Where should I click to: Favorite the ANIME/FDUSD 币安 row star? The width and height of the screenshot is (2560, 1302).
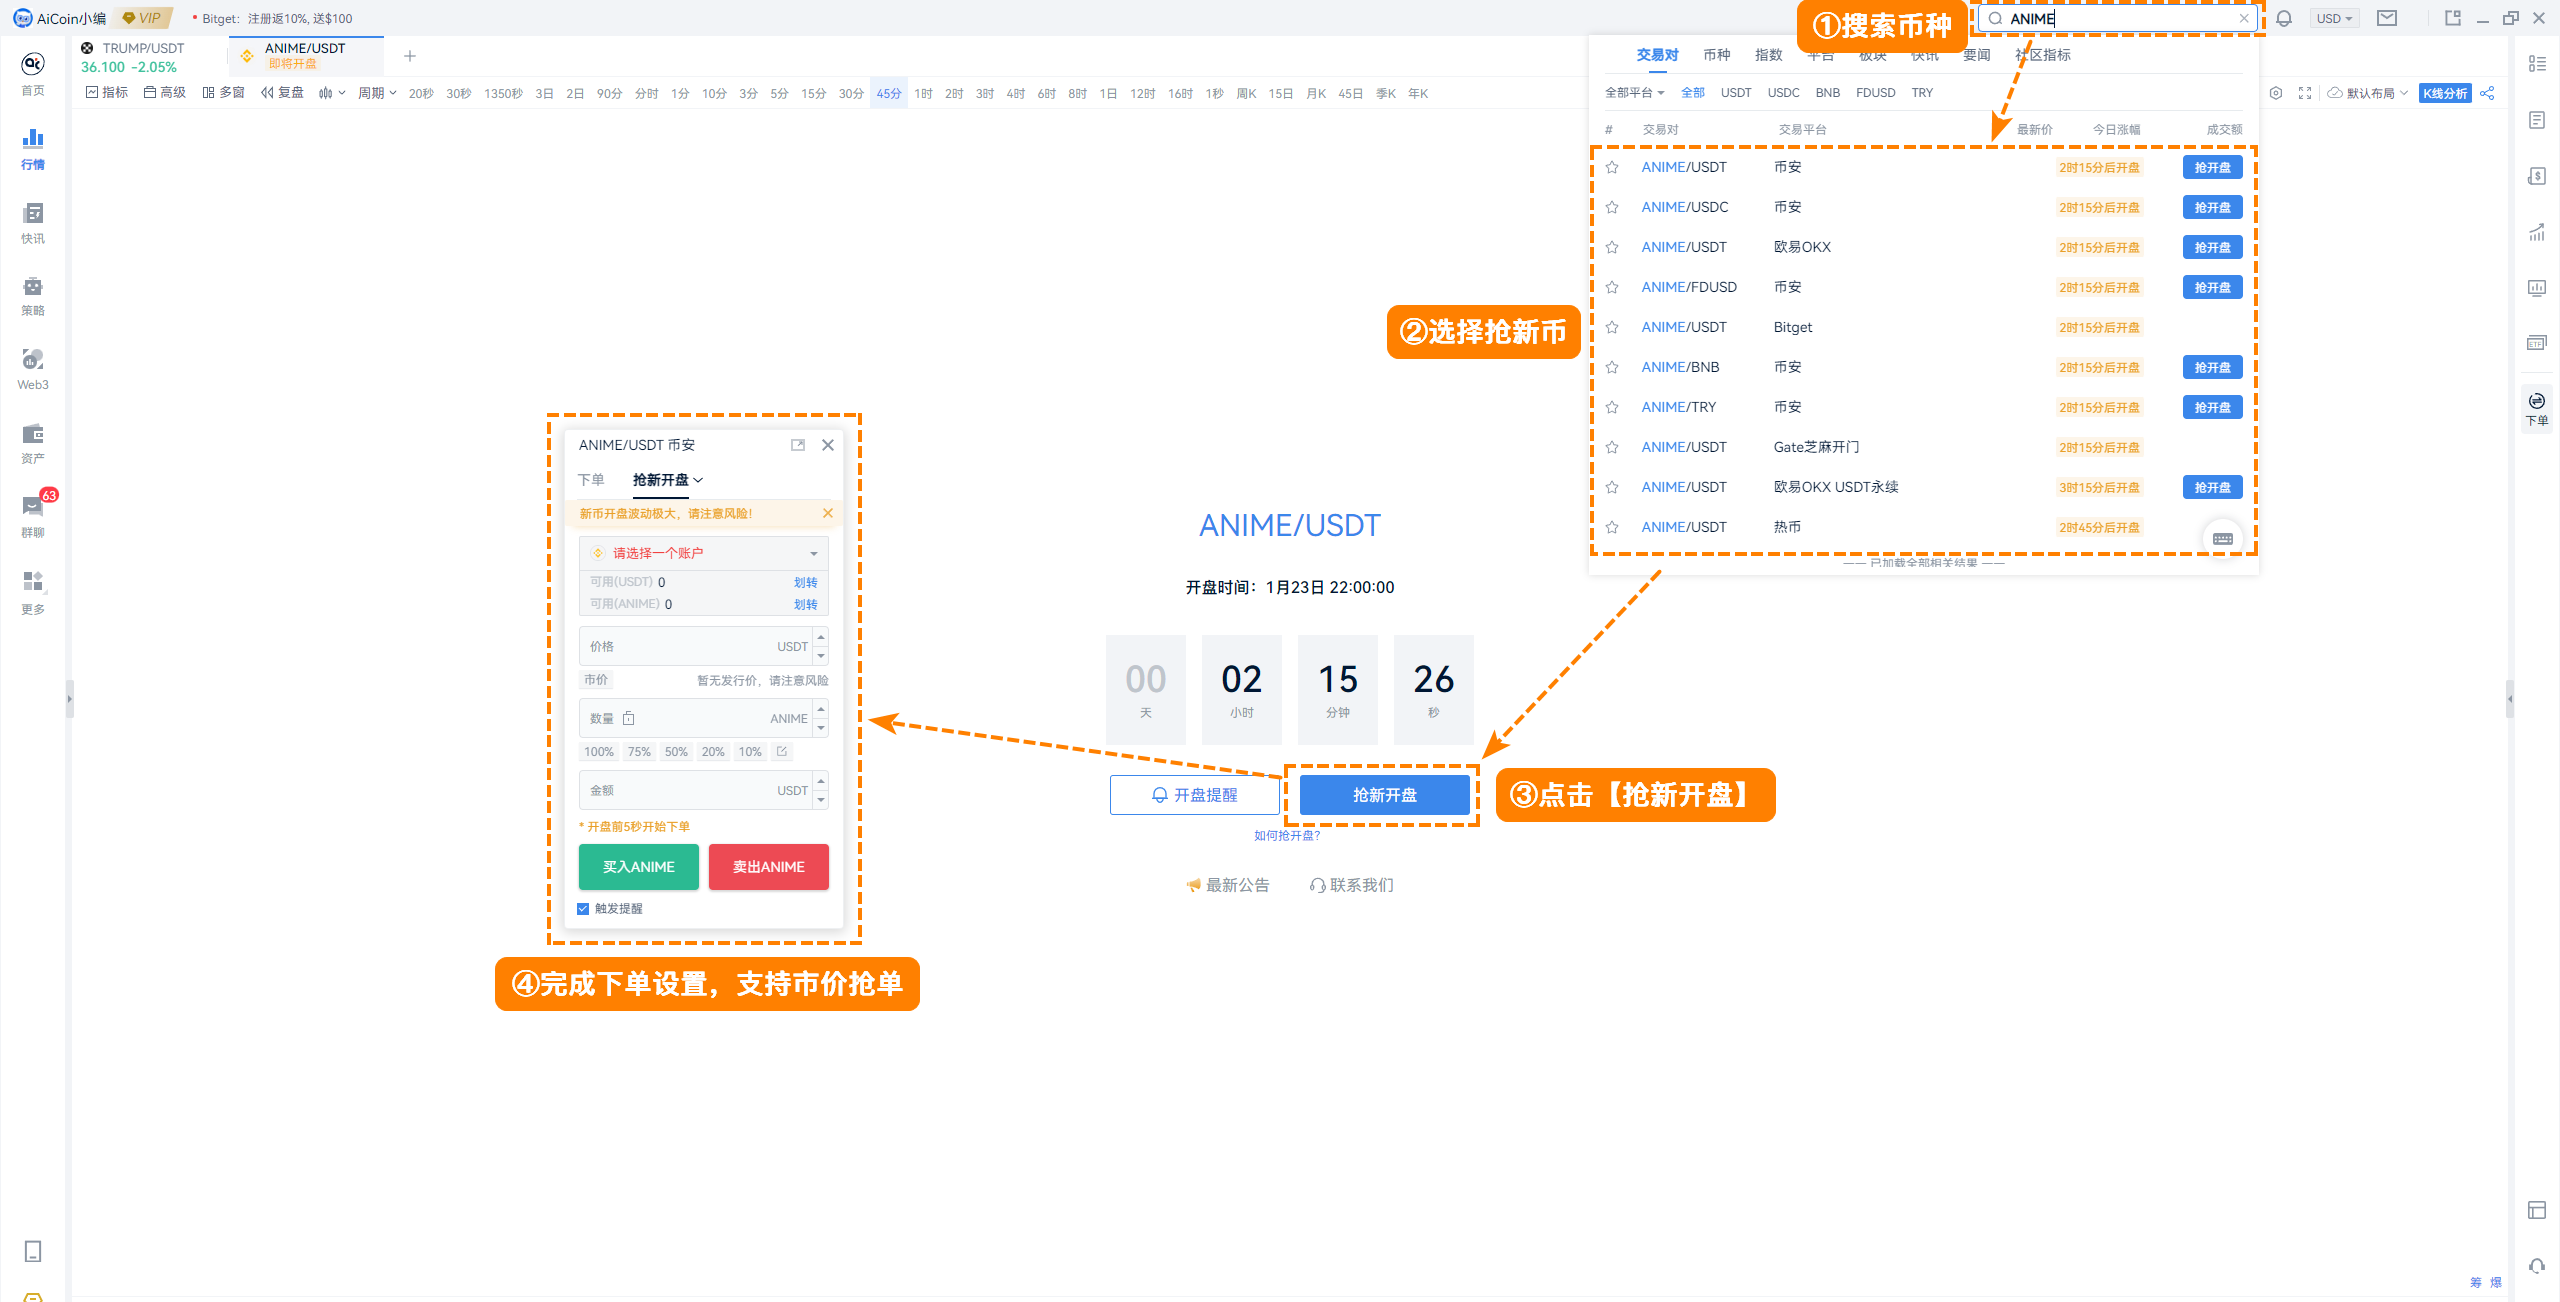point(1612,287)
